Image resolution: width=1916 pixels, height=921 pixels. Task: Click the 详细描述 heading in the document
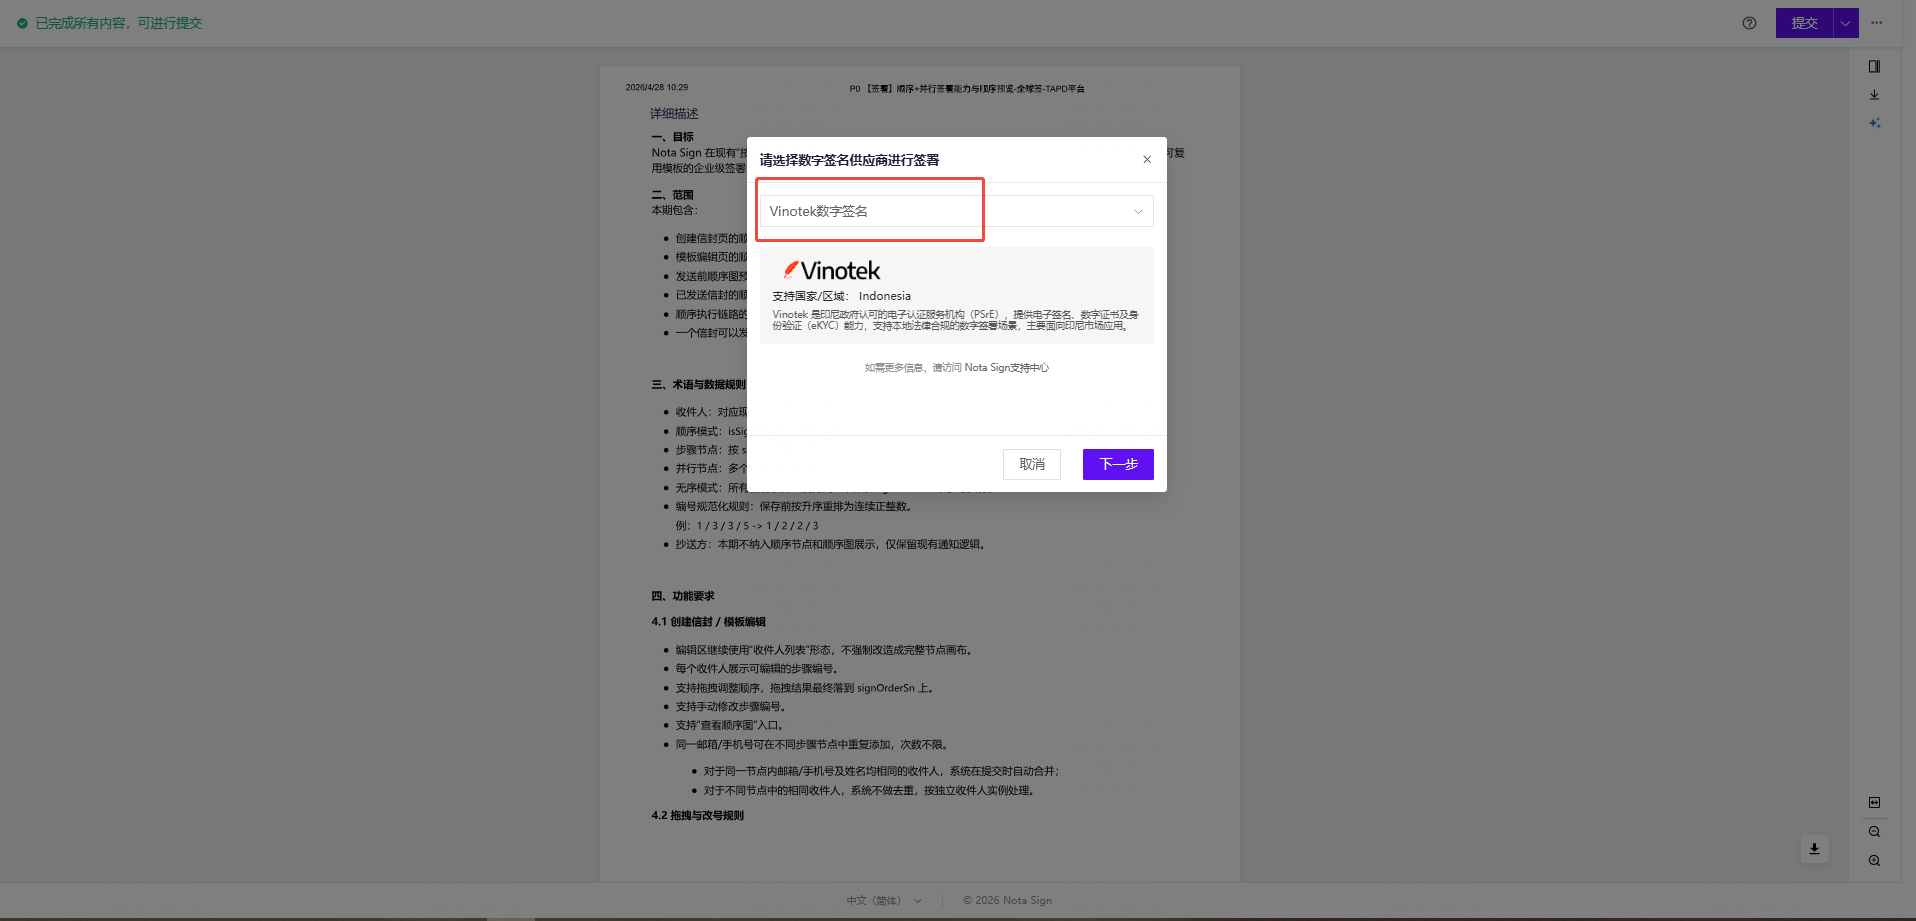674,114
